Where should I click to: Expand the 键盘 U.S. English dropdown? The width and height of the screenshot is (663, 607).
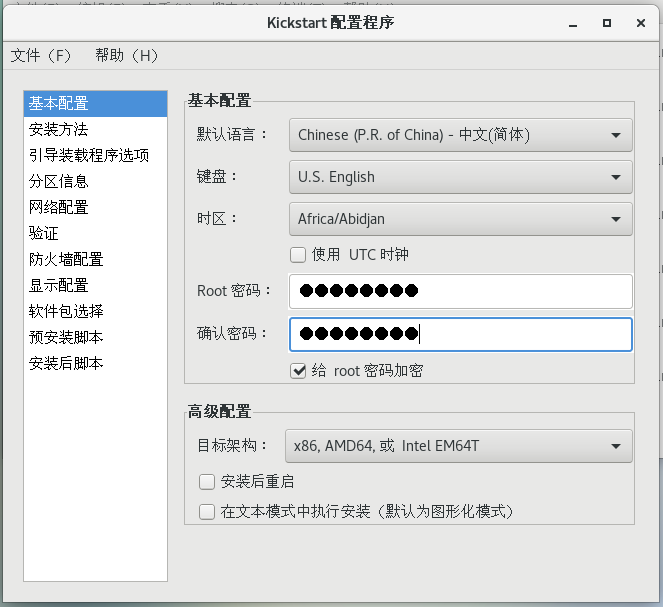(460, 177)
